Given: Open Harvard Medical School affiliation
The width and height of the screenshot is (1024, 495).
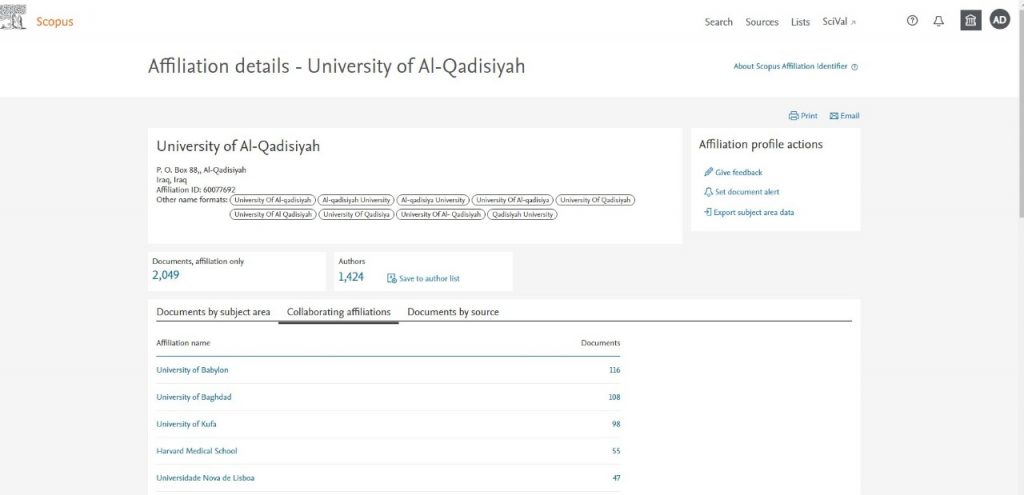Looking at the screenshot, I should pyautogui.click(x=197, y=451).
